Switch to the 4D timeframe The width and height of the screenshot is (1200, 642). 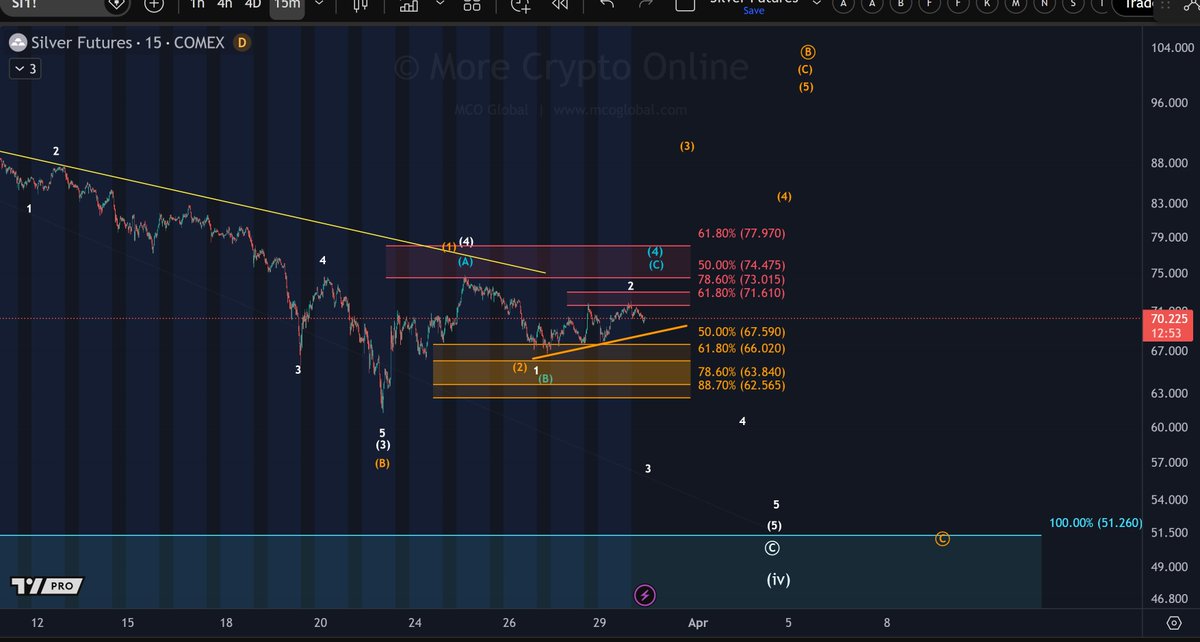coord(254,4)
